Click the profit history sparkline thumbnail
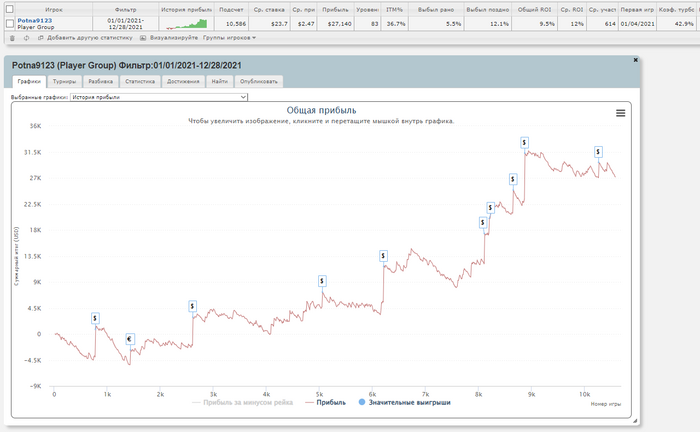The height and width of the screenshot is (432, 700). point(187,24)
